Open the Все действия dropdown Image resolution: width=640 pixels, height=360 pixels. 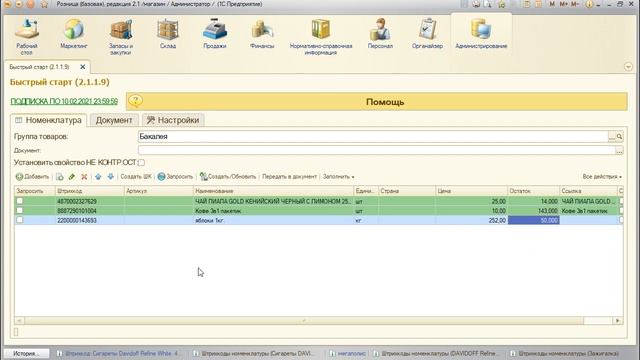click(602, 177)
